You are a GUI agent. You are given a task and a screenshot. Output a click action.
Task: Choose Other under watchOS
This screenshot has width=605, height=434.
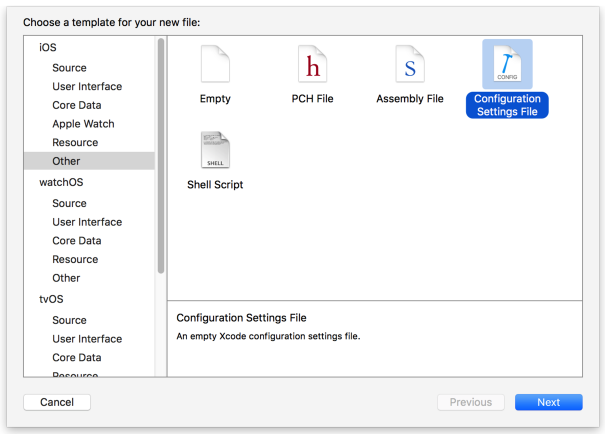pos(66,278)
